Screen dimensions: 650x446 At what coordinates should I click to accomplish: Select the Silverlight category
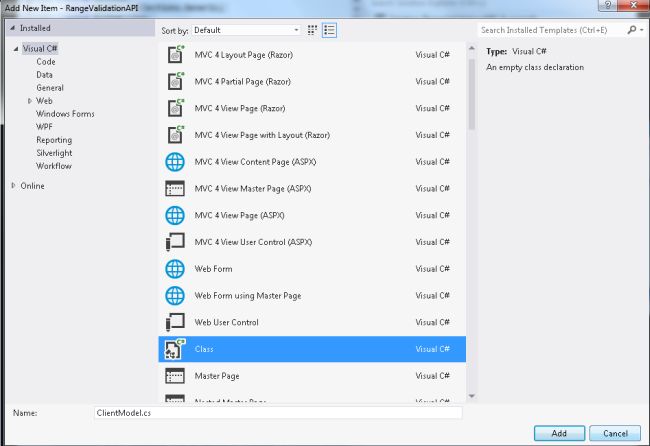[54, 153]
